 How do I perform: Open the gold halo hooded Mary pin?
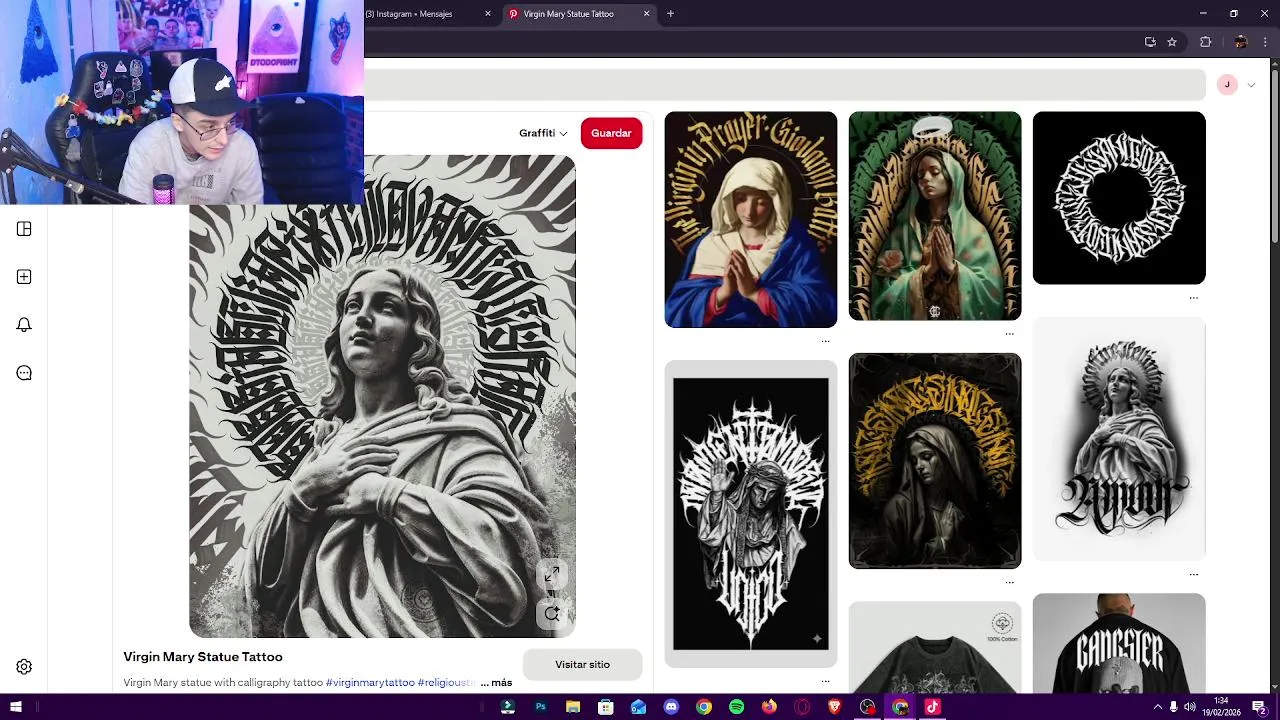(x=935, y=461)
